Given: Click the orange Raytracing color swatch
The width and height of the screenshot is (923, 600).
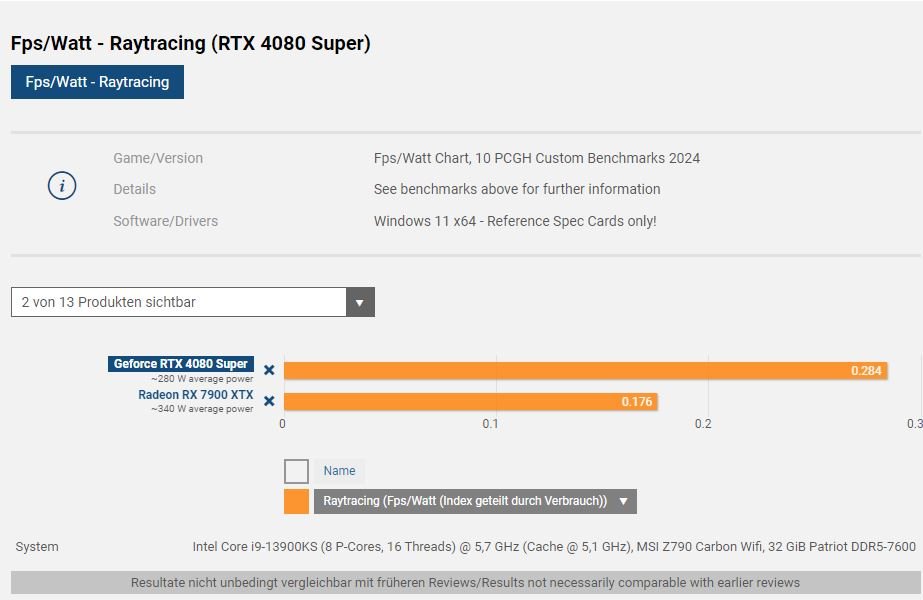Looking at the screenshot, I should pos(296,502).
